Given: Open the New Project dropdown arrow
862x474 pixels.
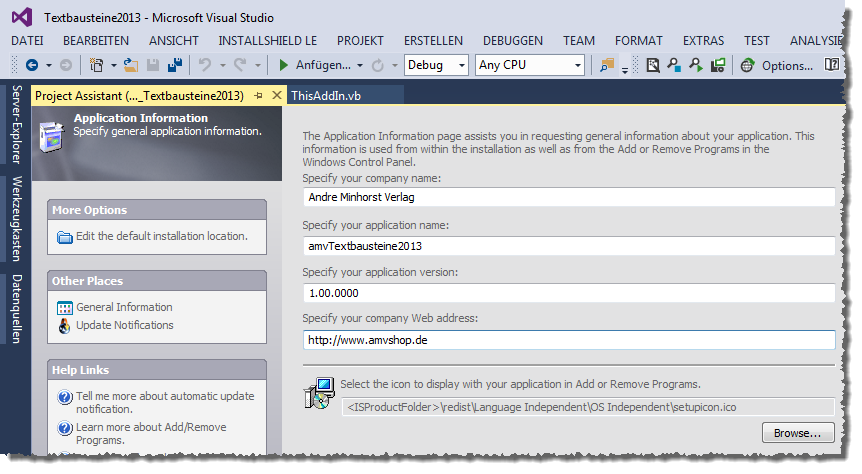Looking at the screenshot, I should pos(114,65).
